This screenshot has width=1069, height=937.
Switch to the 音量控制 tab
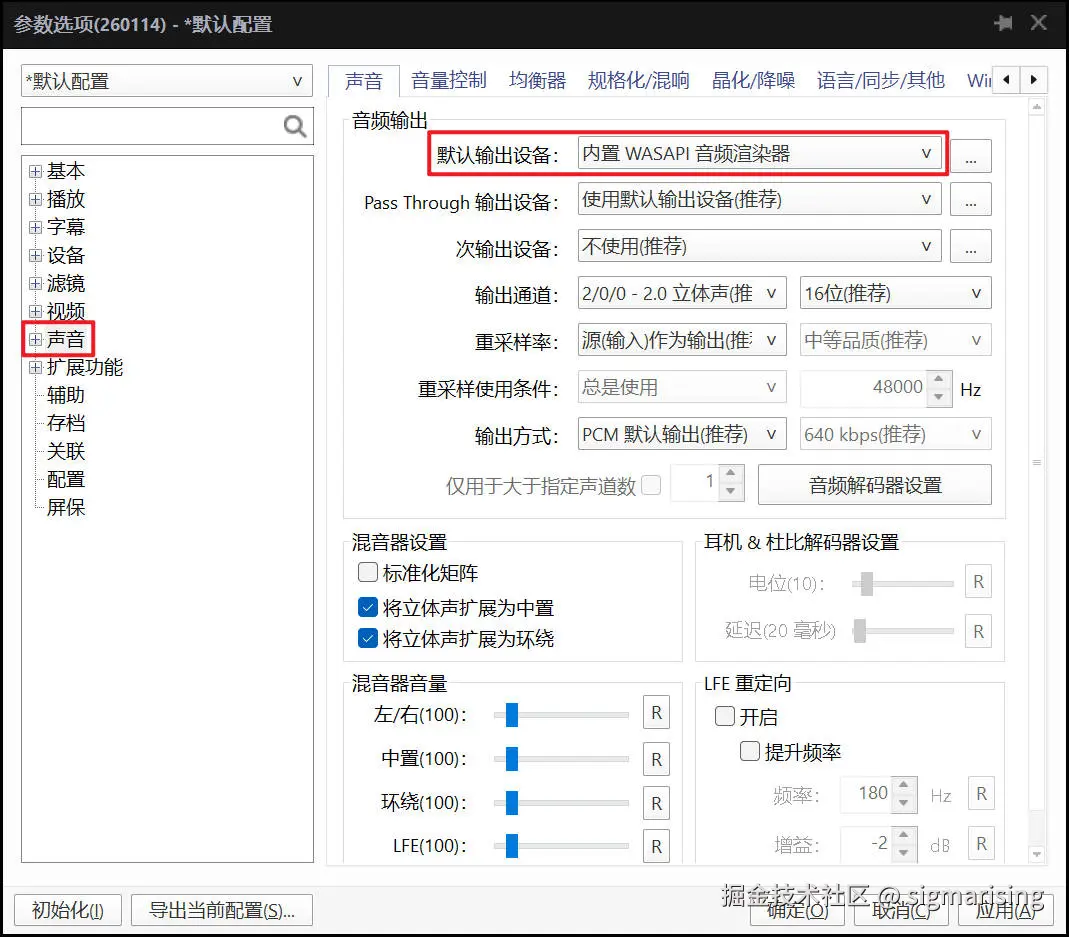(448, 80)
